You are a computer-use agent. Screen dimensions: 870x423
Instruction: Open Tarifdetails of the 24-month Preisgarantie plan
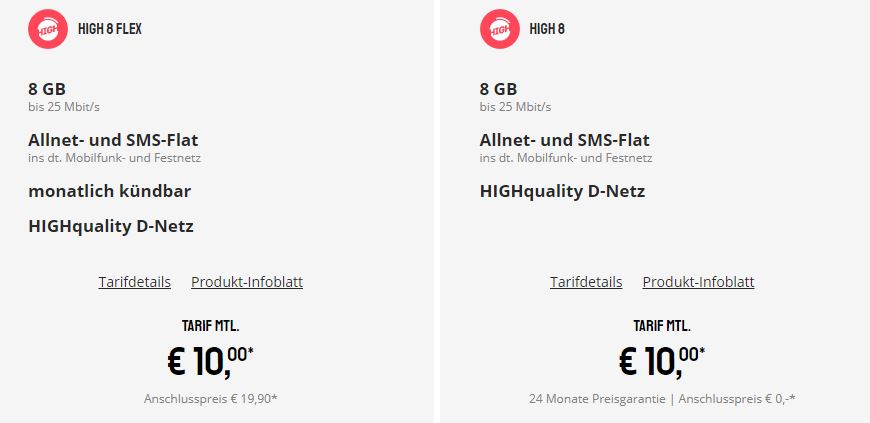pos(586,282)
